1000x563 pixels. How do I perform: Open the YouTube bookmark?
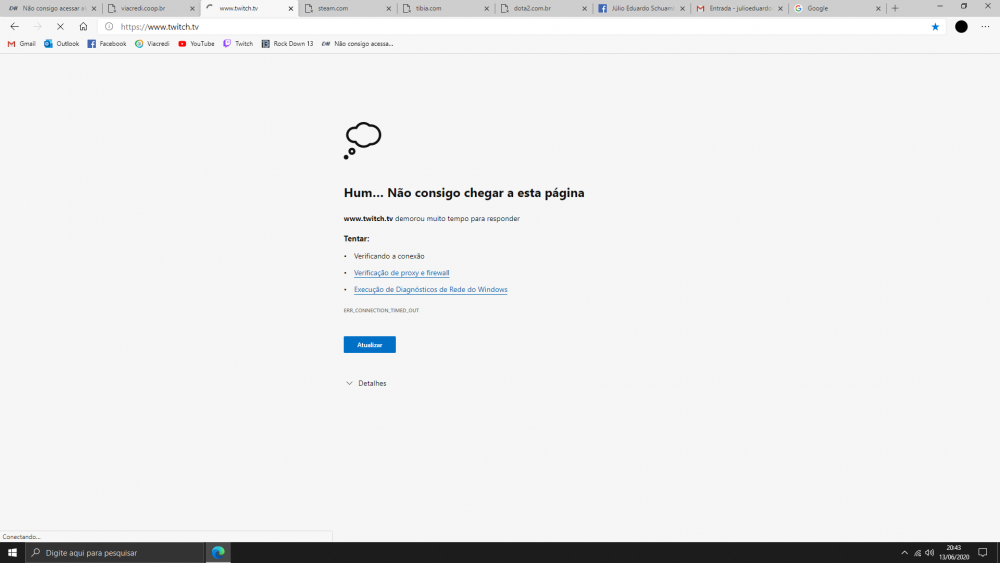coord(196,44)
